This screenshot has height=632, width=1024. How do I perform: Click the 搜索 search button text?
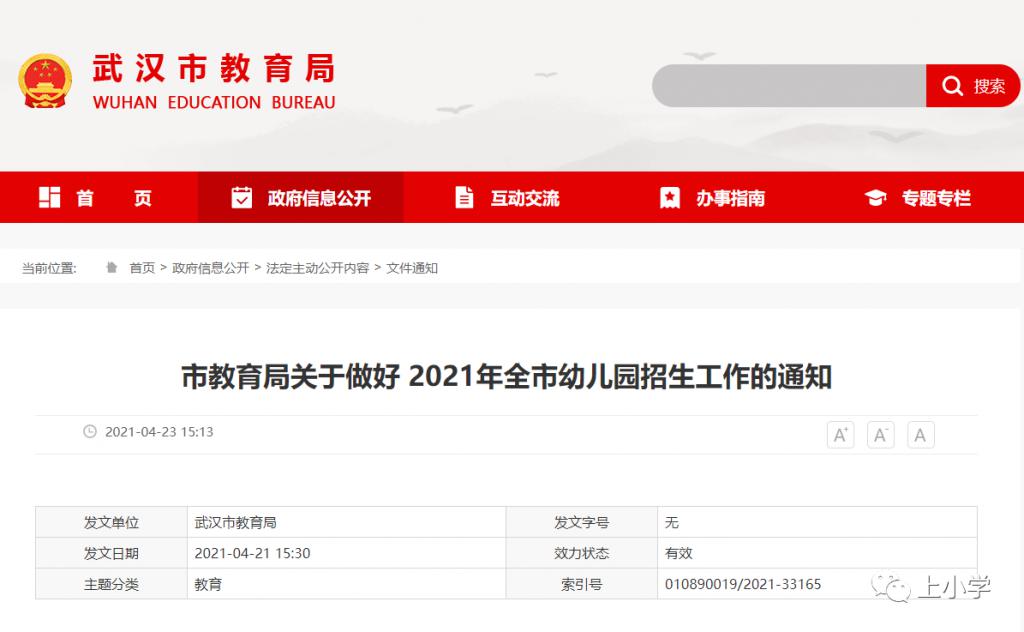pos(989,86)
